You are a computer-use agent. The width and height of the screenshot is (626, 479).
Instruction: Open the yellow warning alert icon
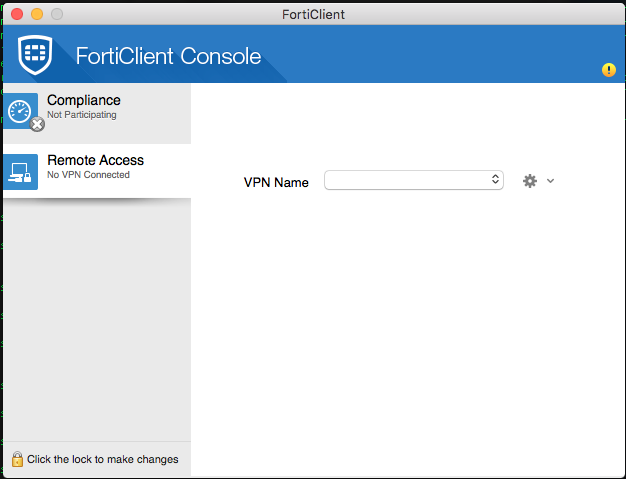coord(608,70)
